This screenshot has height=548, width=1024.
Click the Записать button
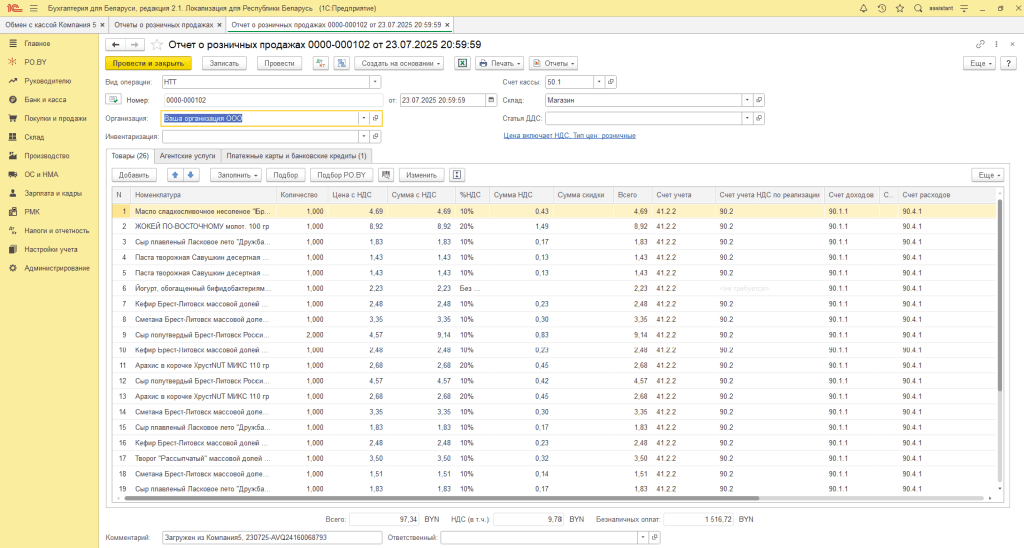pyautogui.click(x=224, y=63)
